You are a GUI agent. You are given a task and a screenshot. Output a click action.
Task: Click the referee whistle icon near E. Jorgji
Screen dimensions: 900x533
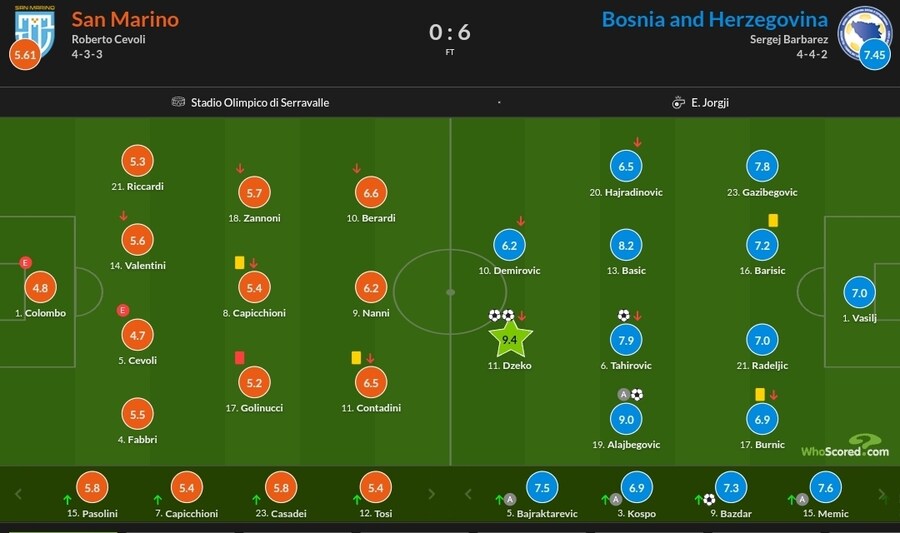[679, 102]
